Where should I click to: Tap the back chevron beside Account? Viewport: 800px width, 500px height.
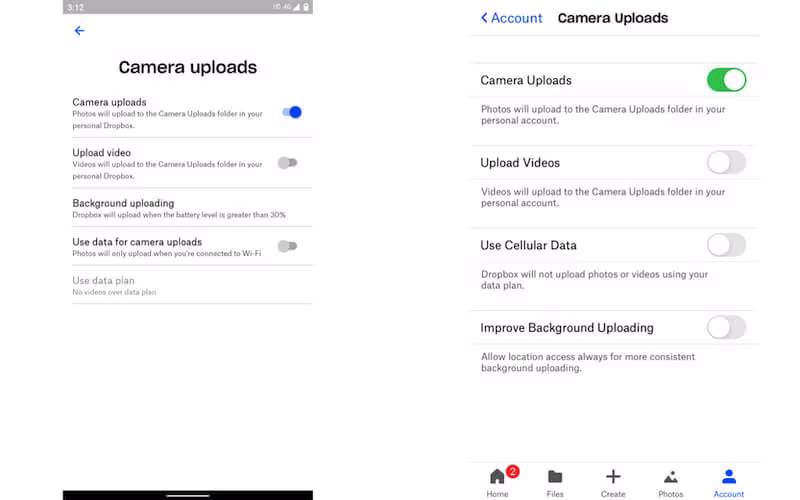pos(484,18)
